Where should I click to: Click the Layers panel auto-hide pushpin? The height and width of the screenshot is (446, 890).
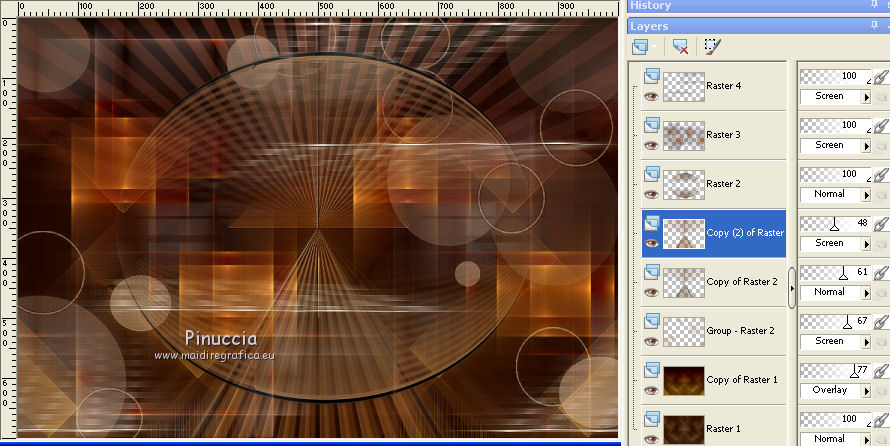[x=874, y=26]
